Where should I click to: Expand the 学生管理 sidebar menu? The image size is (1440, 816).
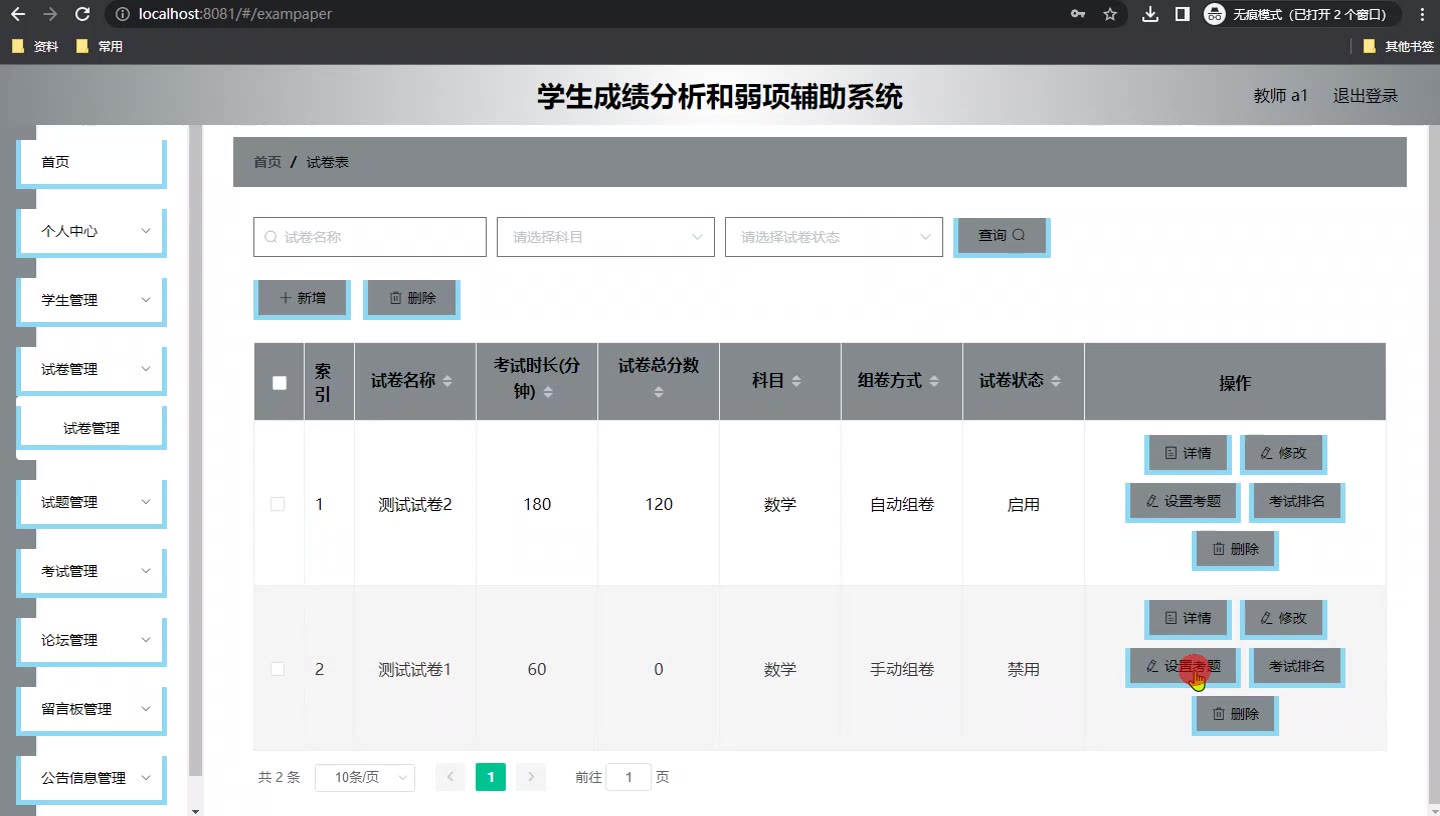[x=92, y=300]
